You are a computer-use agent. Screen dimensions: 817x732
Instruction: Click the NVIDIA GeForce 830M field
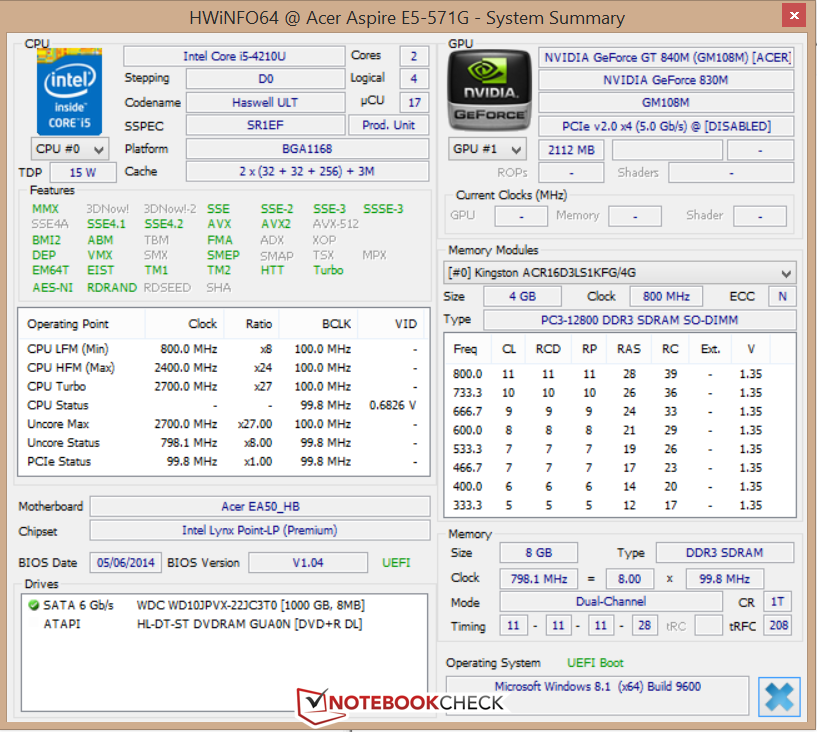(x=666, y=80)
